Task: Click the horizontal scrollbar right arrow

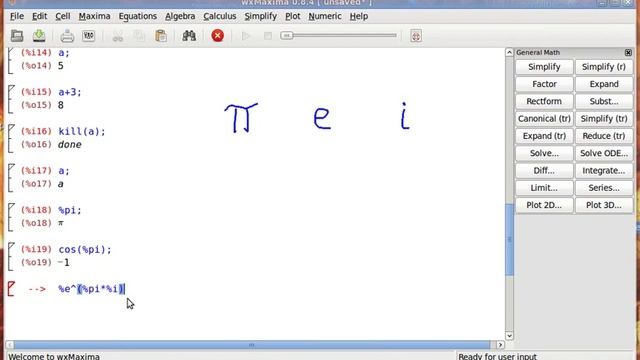Action: [x=500, y=345]
